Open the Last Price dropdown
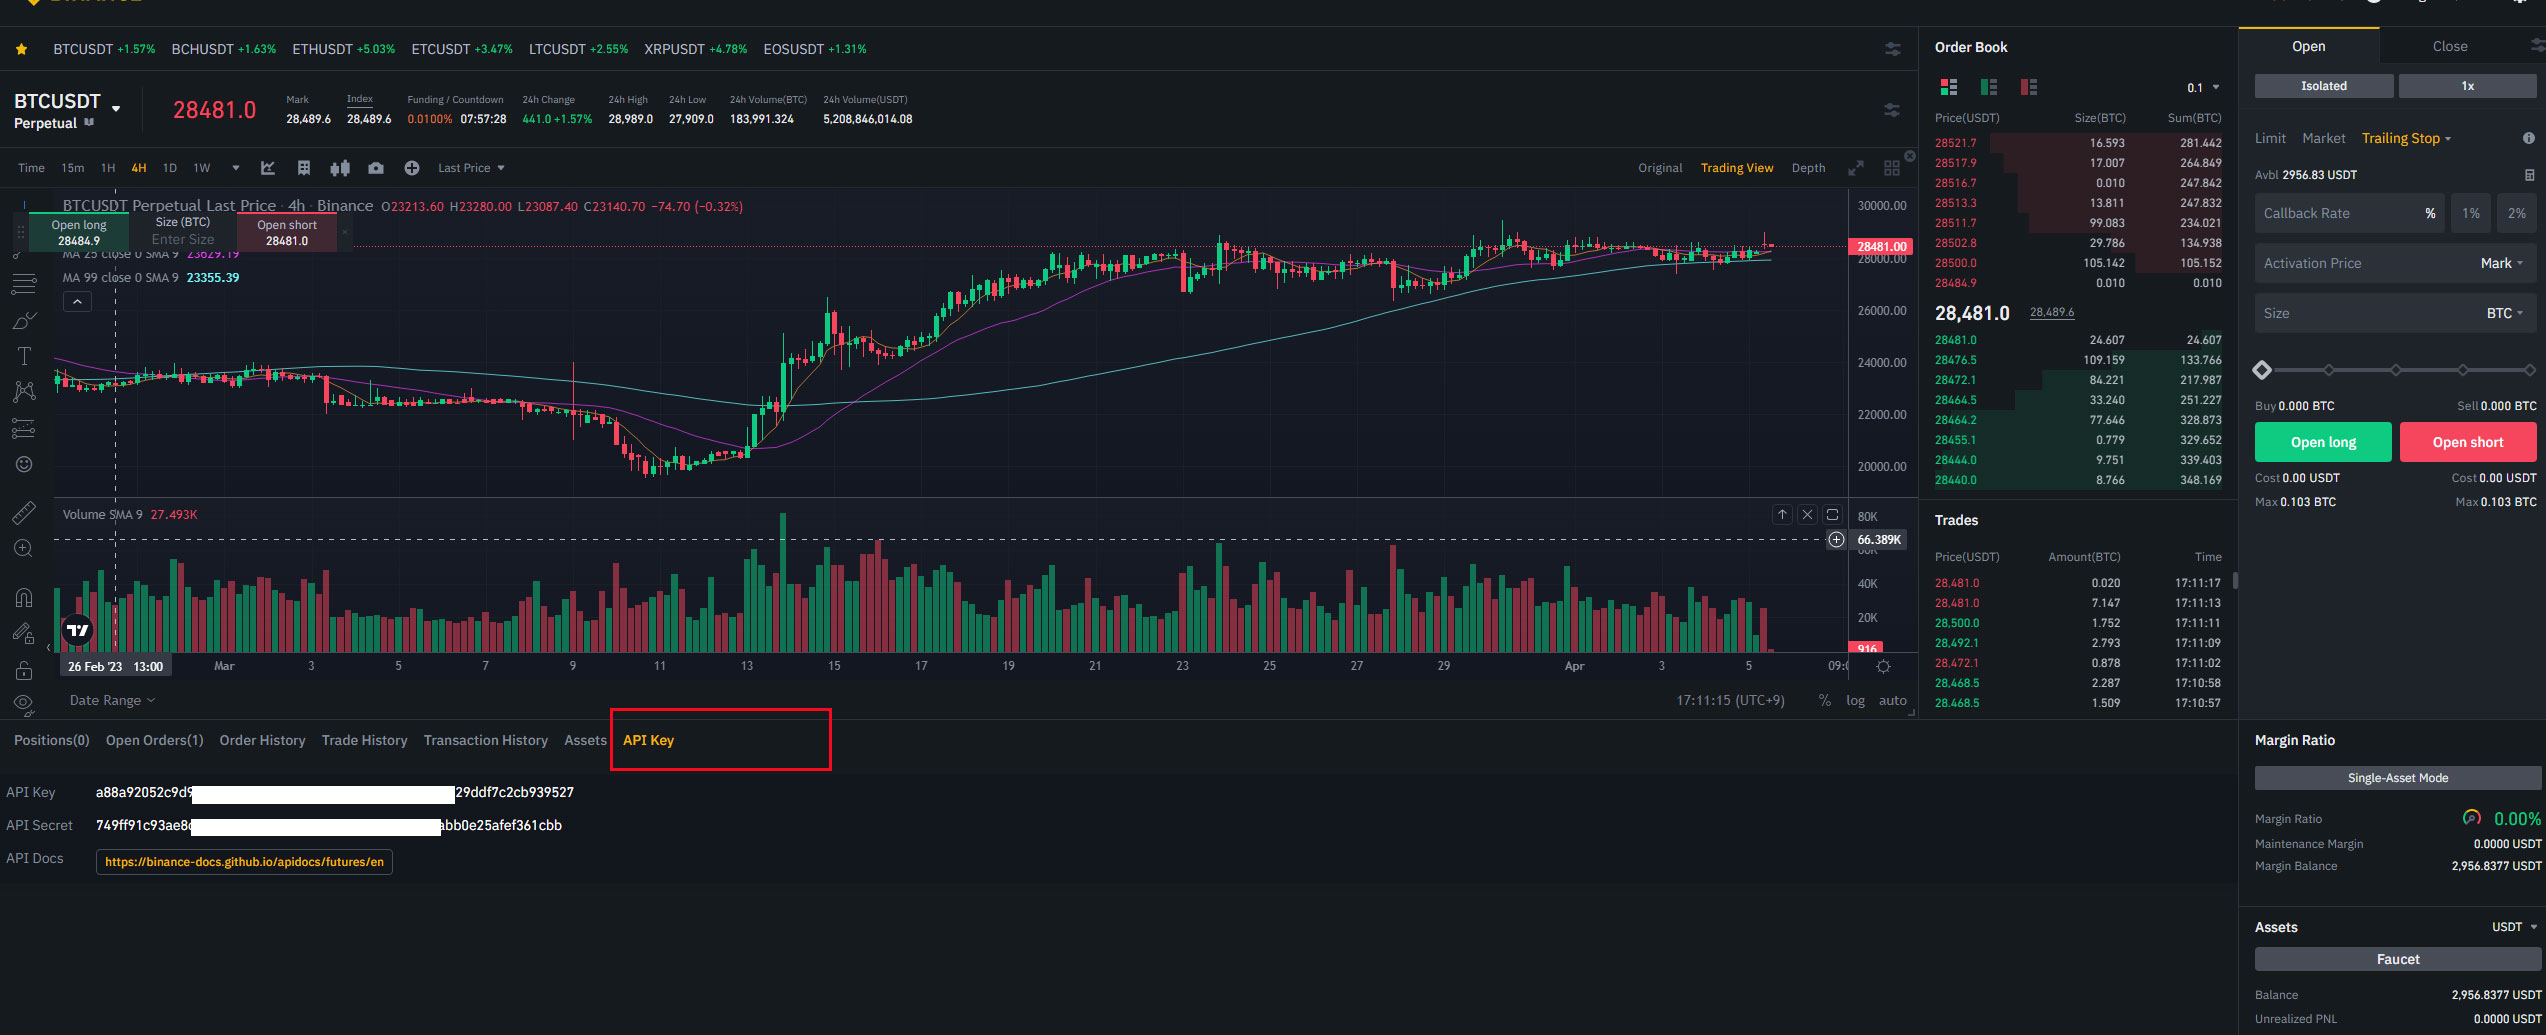 [471, 168]
